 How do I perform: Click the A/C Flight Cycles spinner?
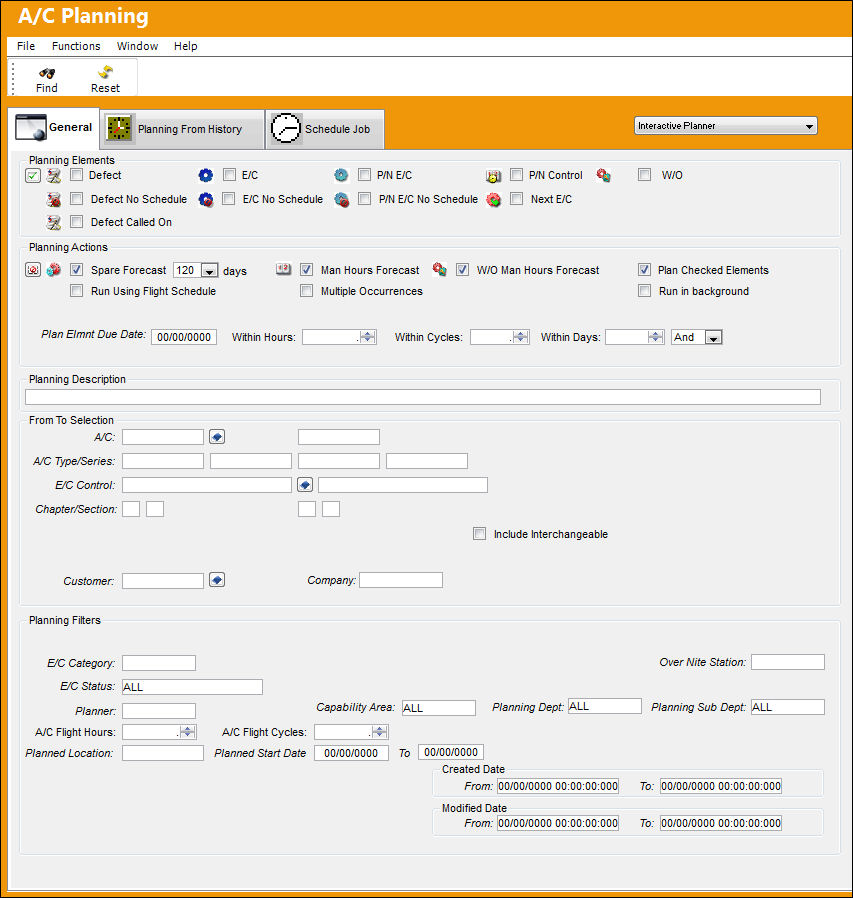[380, 731]
